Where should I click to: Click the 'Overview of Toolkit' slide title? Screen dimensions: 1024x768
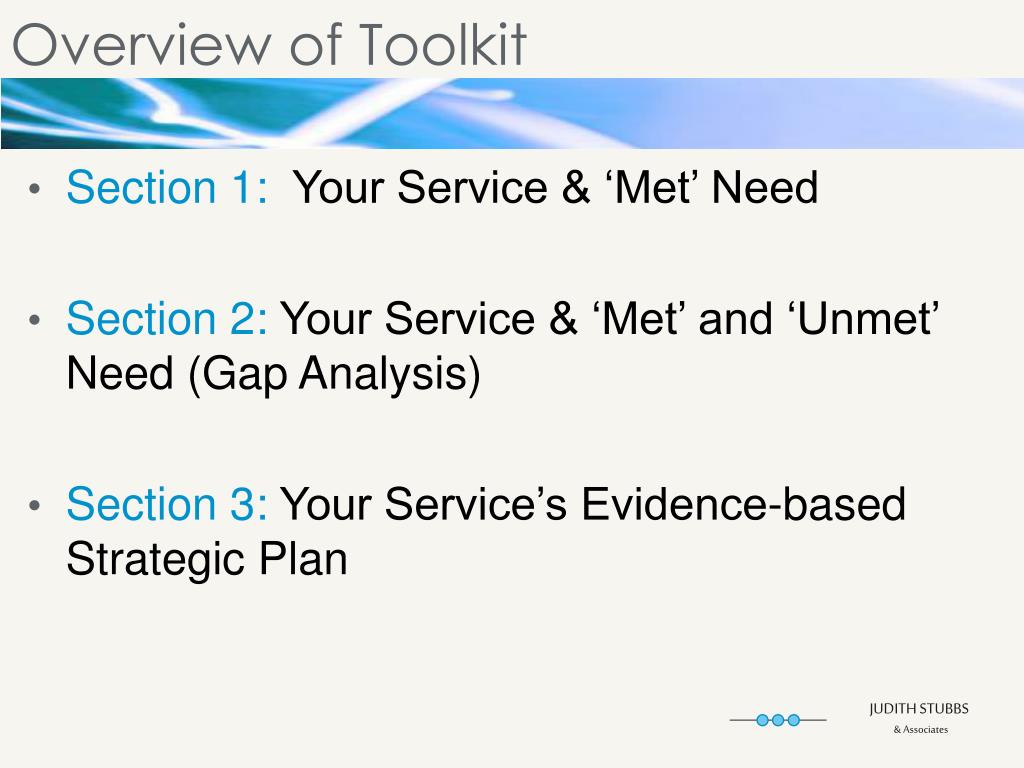[x=268, y=44]
